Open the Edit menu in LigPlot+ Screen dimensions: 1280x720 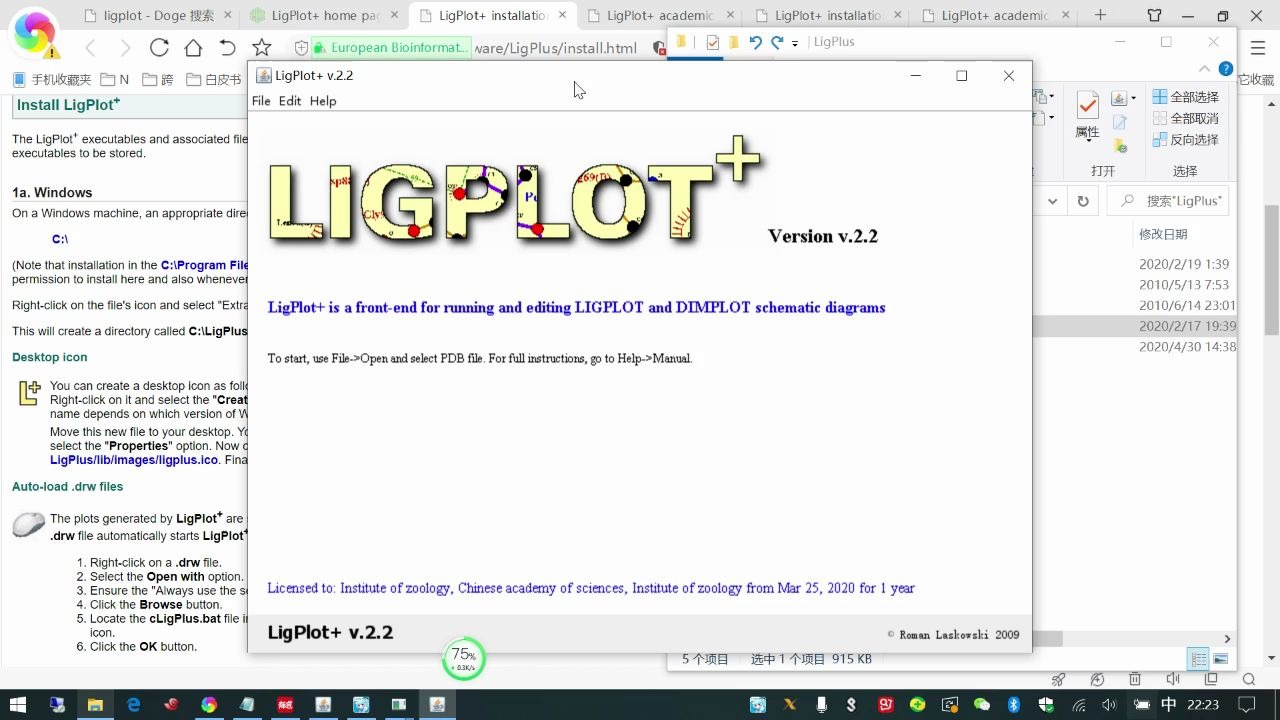tap(290, 101)
